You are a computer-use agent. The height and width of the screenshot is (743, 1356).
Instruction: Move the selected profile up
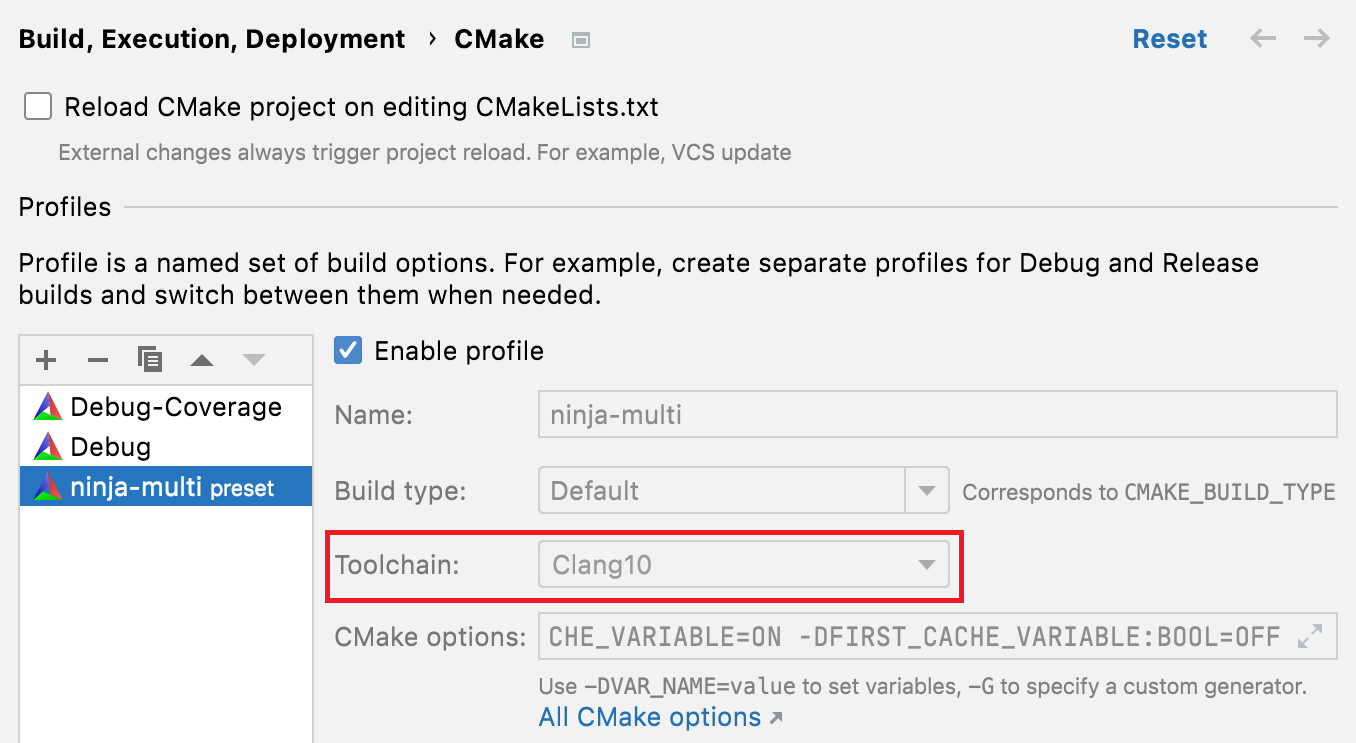coord(202,359)
